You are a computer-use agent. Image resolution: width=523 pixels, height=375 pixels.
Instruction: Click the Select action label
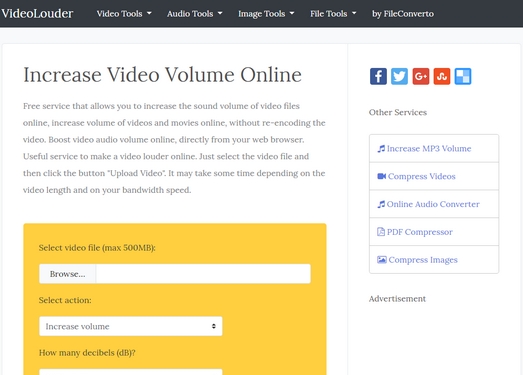[x=65, y=300]
